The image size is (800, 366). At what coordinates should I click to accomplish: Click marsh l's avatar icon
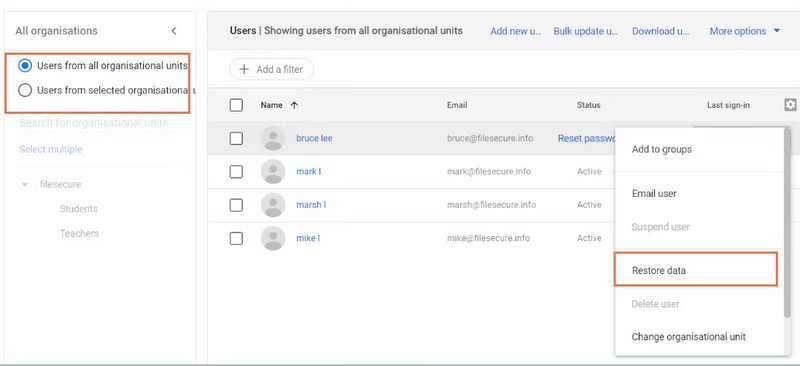[x=273, y=205]
